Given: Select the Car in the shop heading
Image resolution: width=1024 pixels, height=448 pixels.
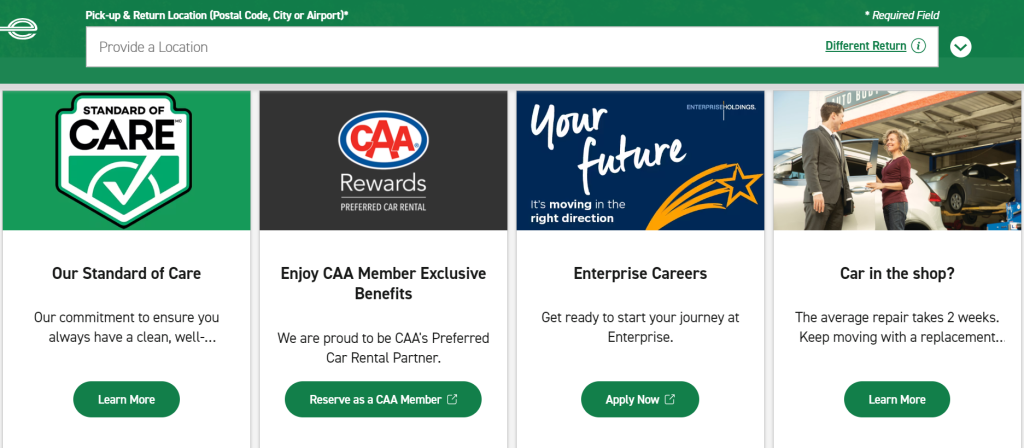Looking at the screenshot, I should (897, 273).
